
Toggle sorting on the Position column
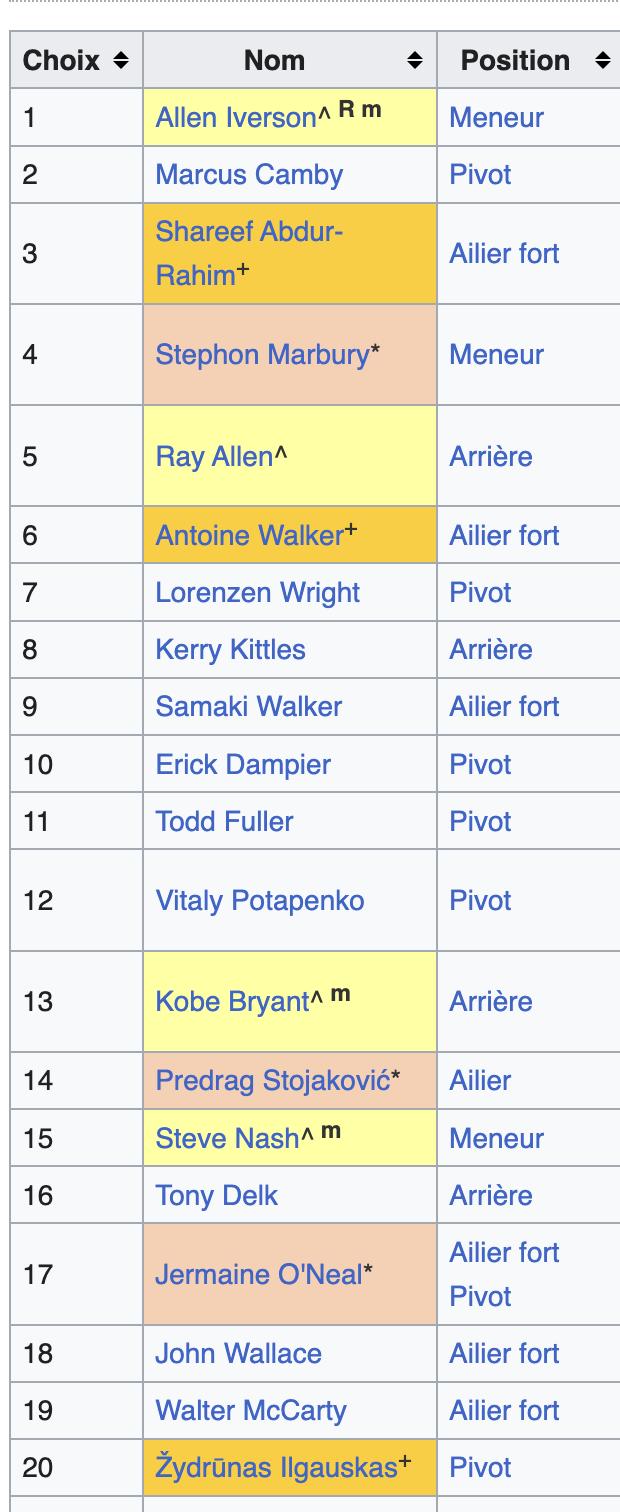[x=602, y=61]
